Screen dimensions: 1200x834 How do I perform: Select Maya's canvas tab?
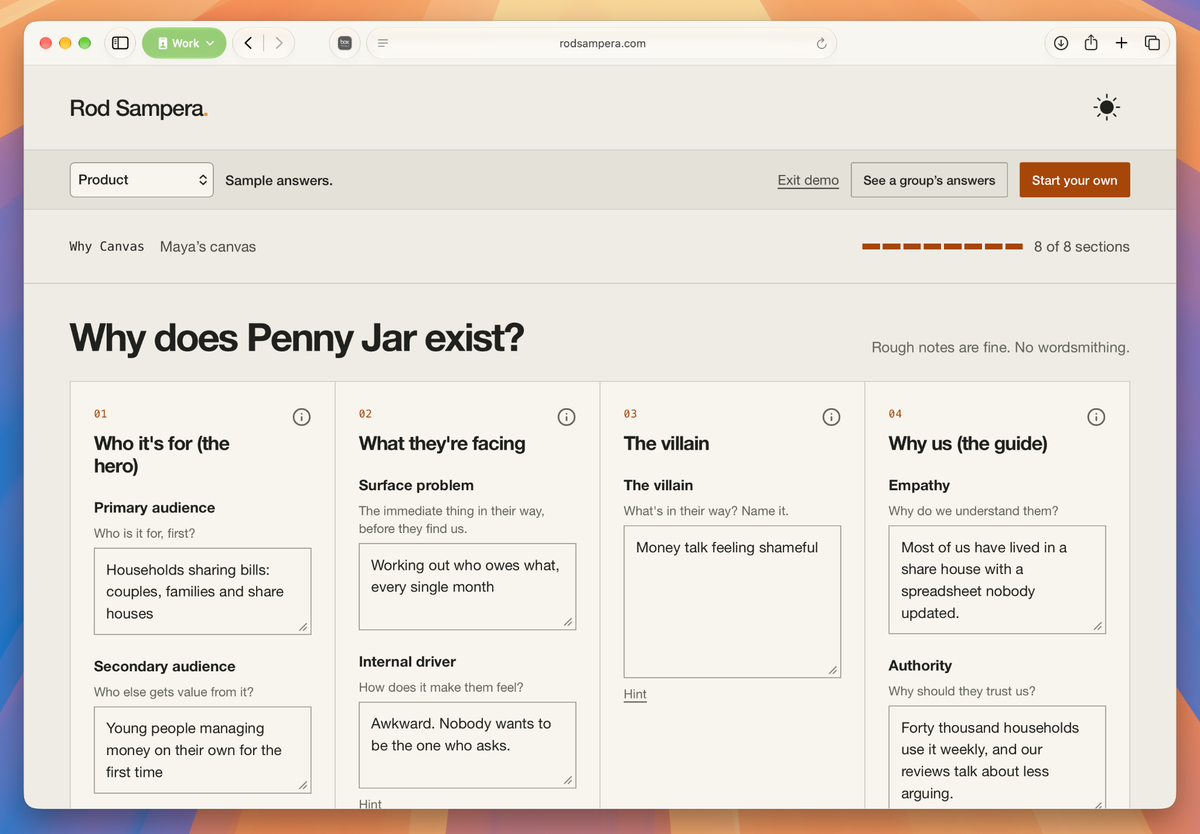208,246
